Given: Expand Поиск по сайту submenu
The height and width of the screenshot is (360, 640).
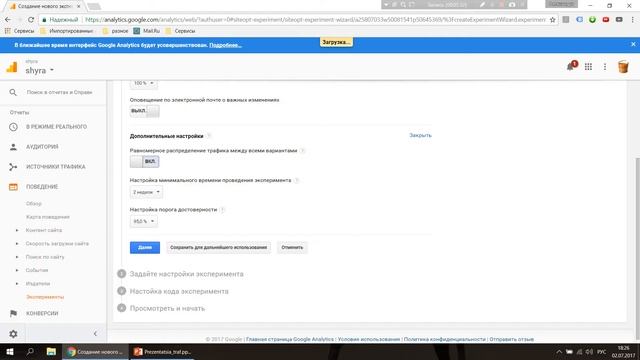Looking at the screenshot, I should pos(17,257).
